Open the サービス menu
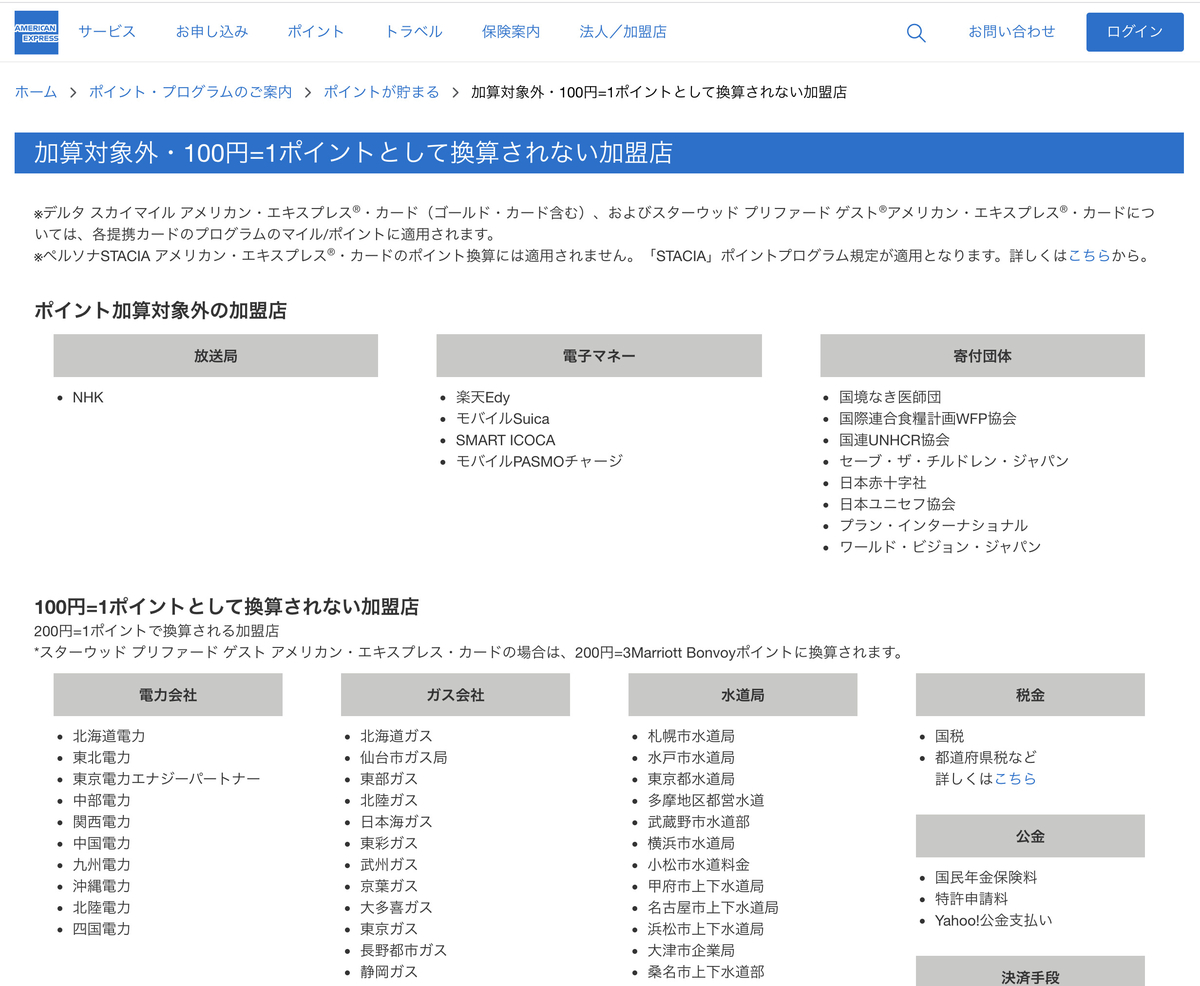 click(107, 32)
